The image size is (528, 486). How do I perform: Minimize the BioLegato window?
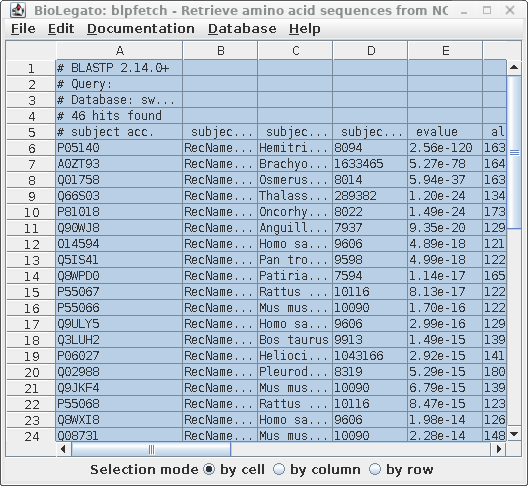(x=464, y=11)
